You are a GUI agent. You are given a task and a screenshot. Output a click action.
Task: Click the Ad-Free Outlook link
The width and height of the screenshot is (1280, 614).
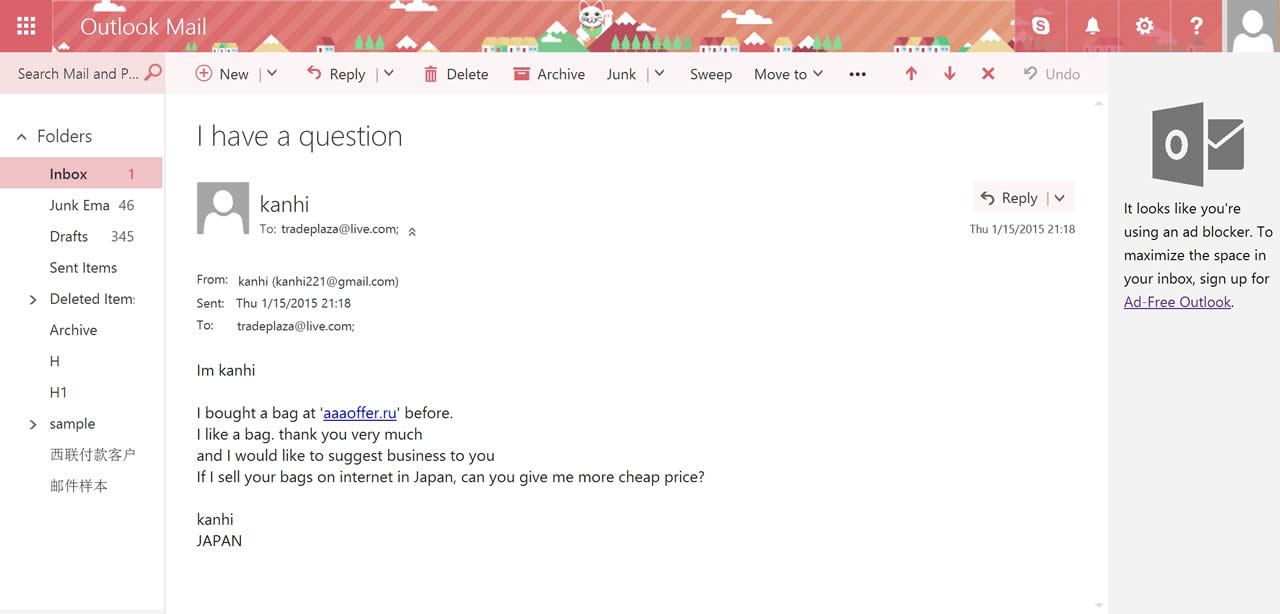coord(1177,302)
